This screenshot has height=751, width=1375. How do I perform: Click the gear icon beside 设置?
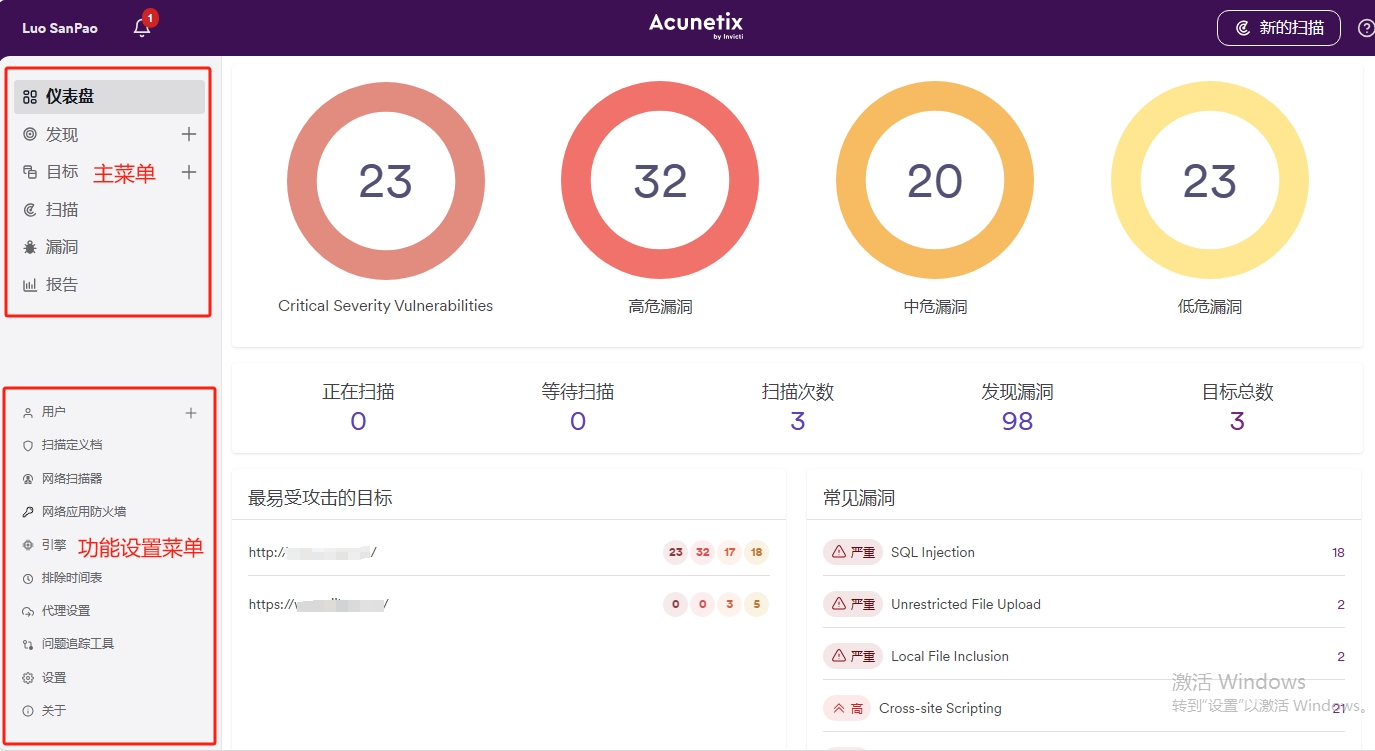28,678
